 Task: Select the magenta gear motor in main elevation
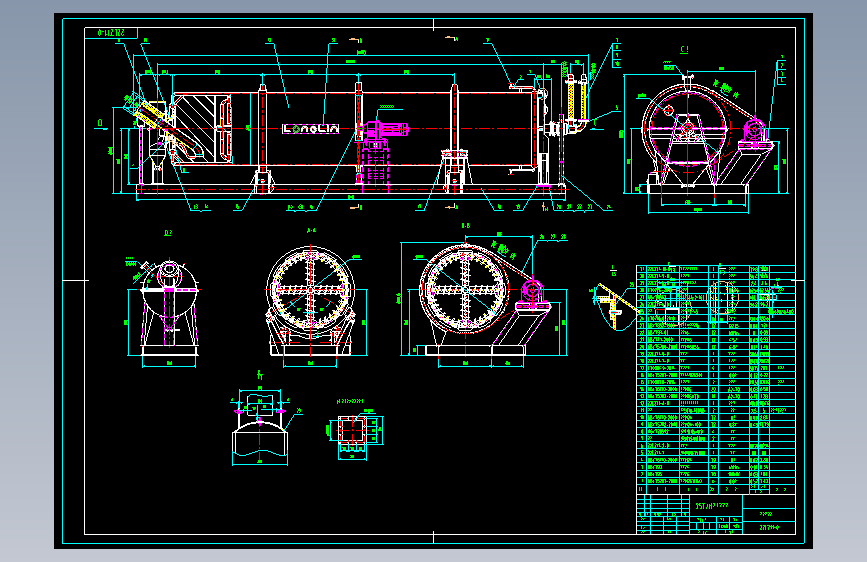click(384, 131)
